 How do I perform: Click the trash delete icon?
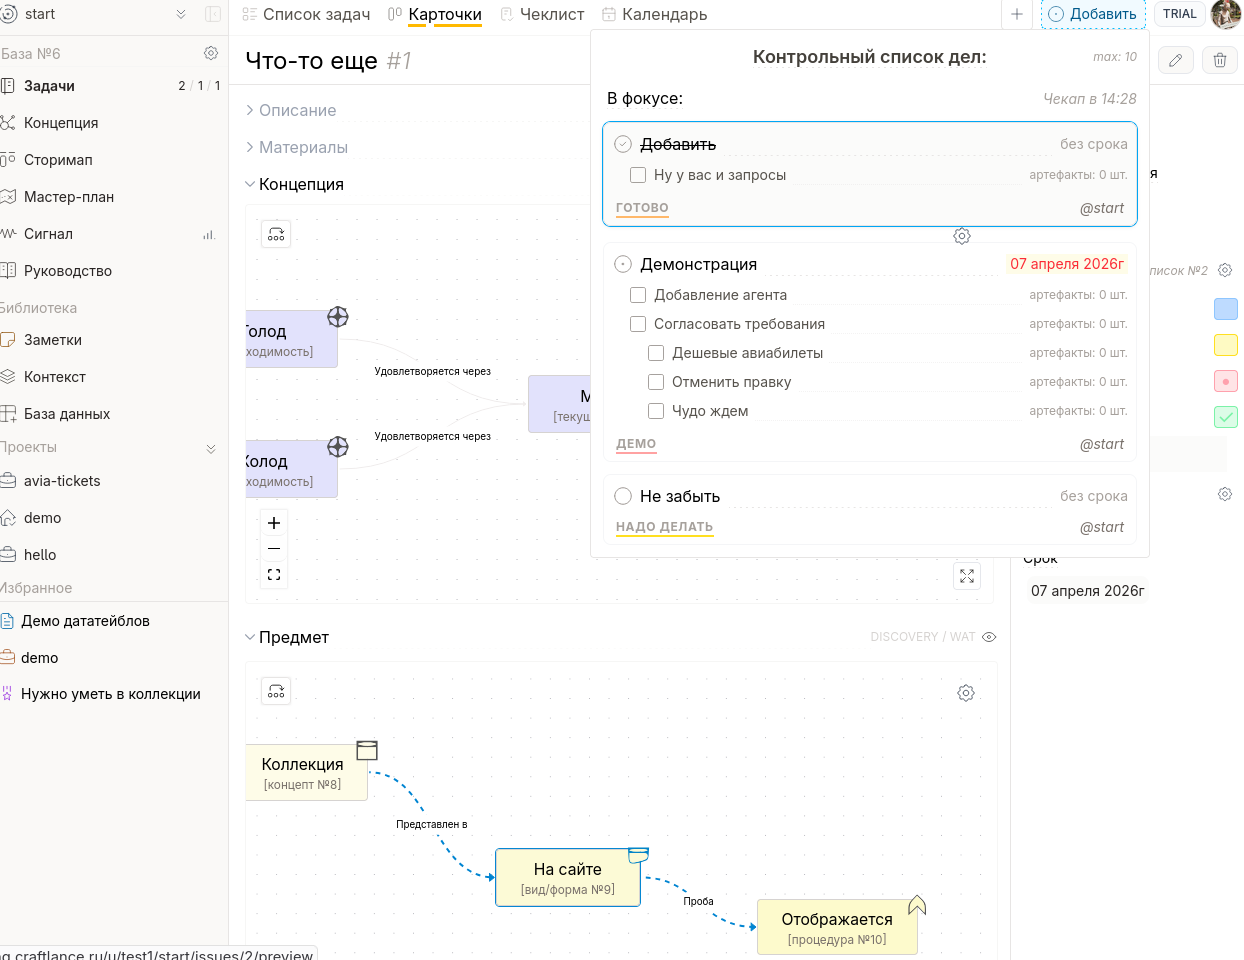pyautogui.click(x=1220, y=61)
